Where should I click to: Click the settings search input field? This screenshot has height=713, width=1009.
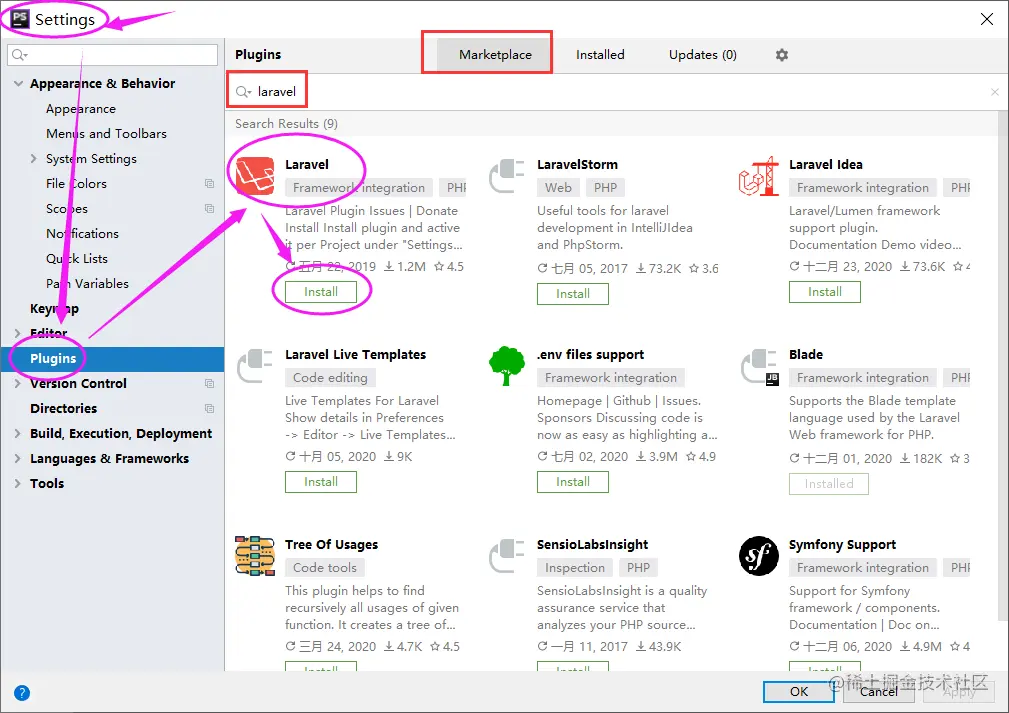tap(113, 55)
